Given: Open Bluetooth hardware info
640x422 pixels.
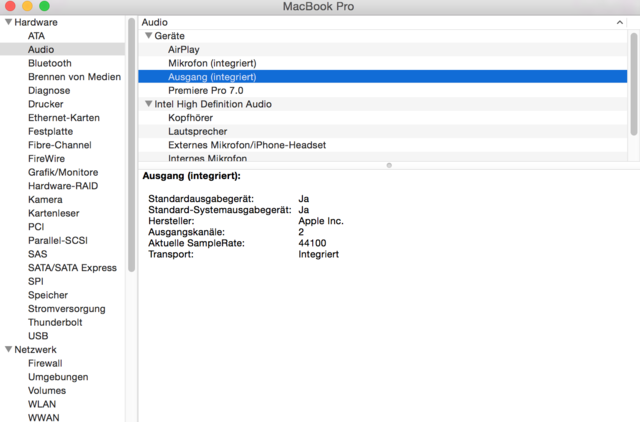Looking at the screenshot, I should [x=50, y=63].
